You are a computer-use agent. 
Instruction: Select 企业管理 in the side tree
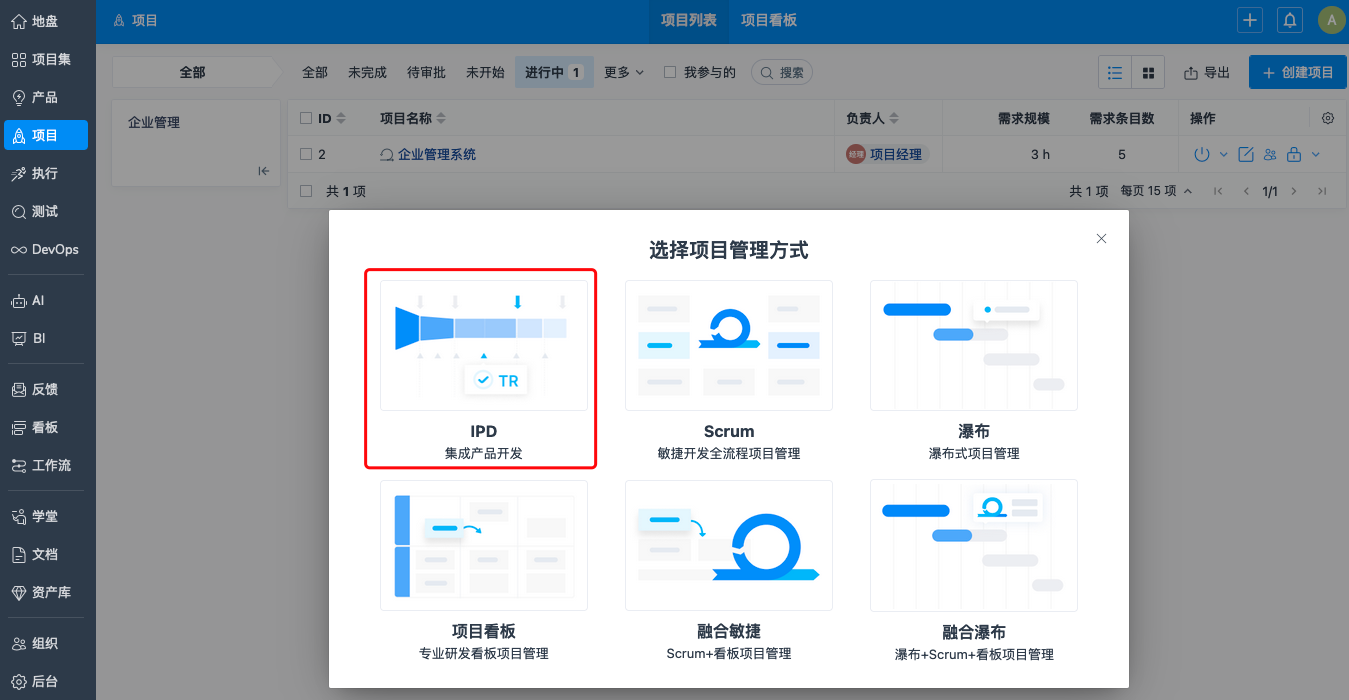[154, 122]
